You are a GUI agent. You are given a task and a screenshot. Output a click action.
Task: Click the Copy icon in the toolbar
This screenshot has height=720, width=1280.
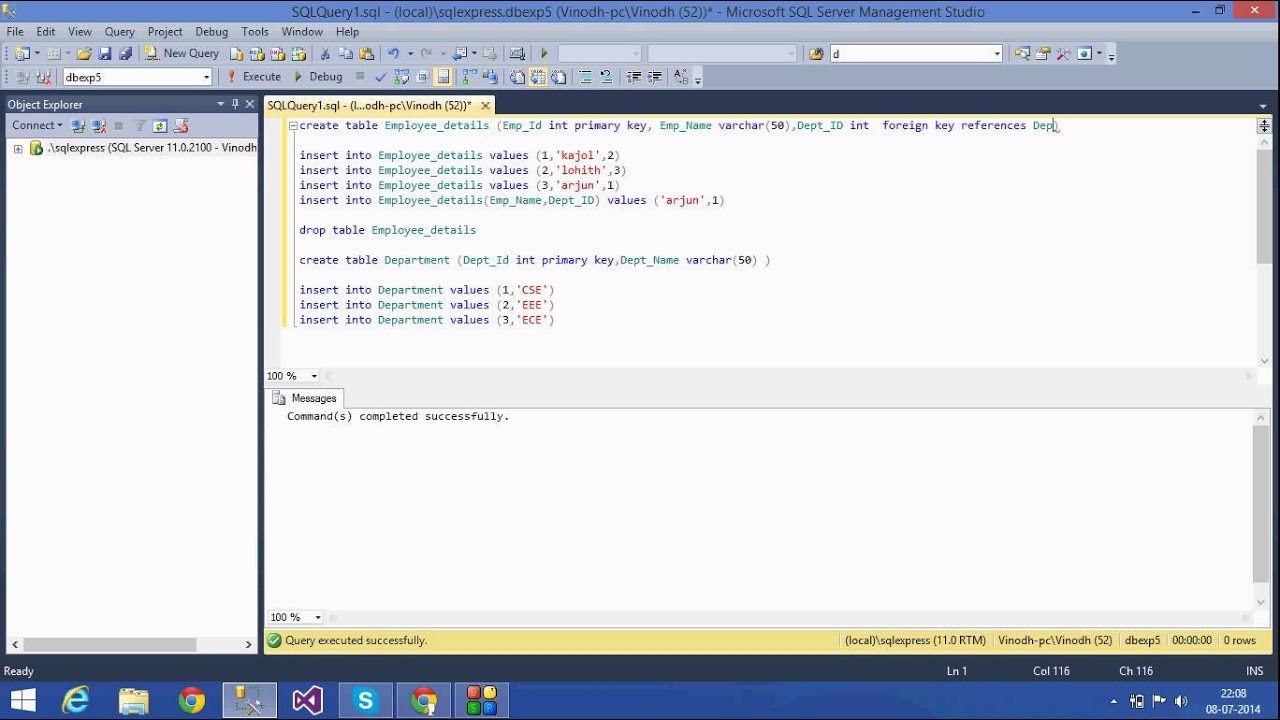346,53
